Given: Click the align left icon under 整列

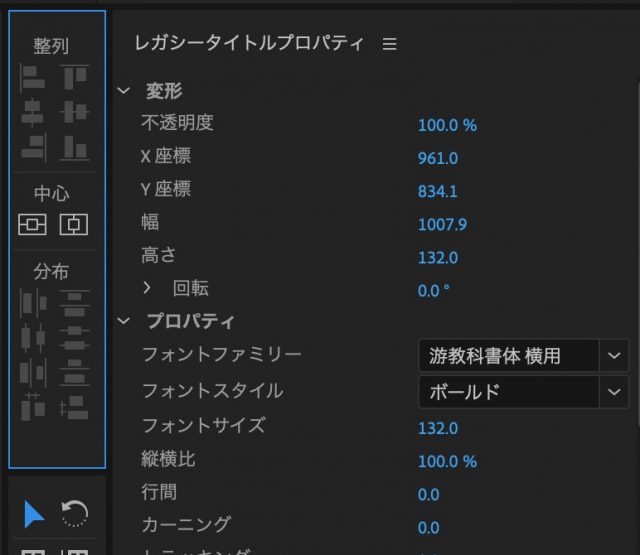Looking at the screenshot, I should pyautogui.click(x=33, y=77).
